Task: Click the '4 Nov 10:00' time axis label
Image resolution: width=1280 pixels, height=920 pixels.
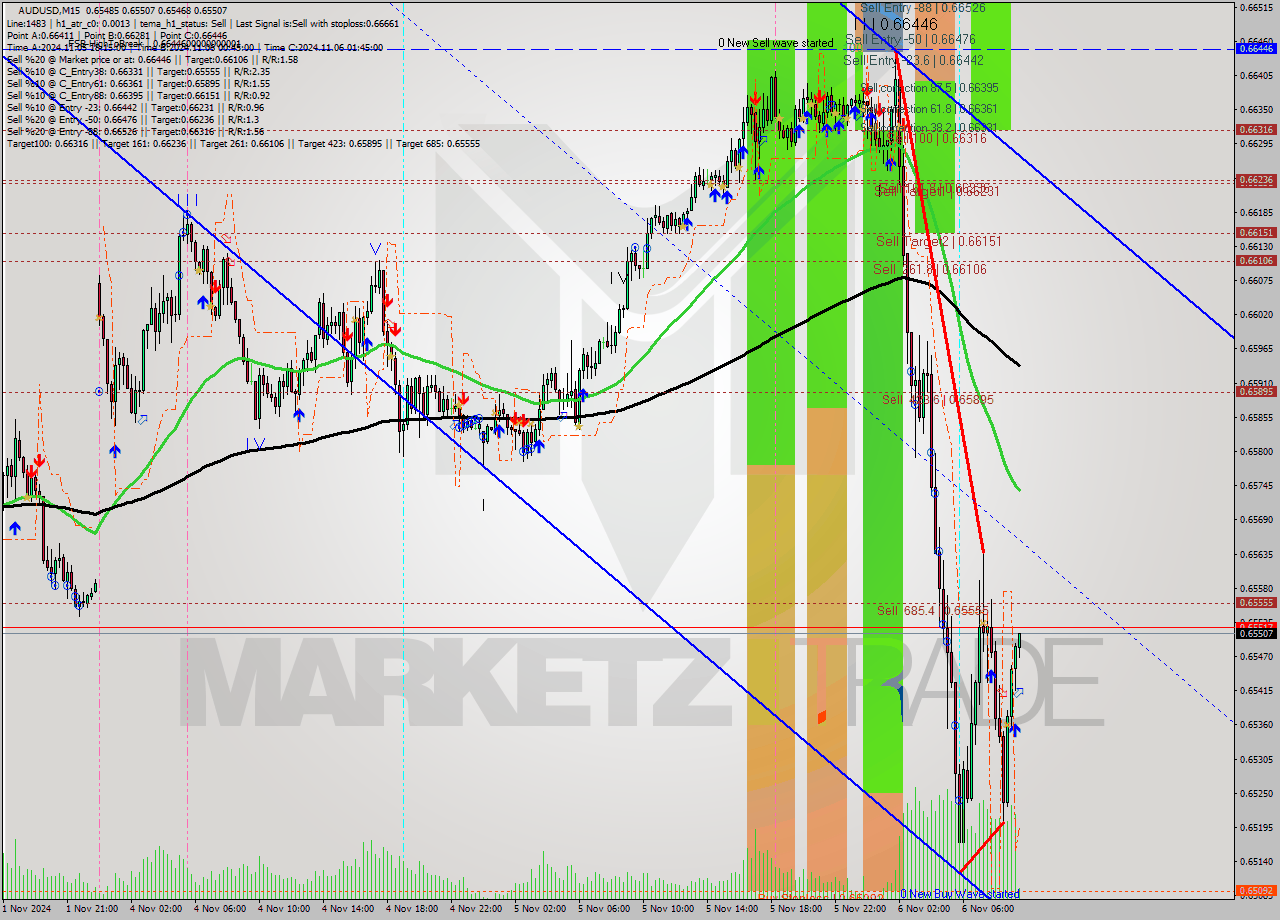Action: [x=284, y=909]
